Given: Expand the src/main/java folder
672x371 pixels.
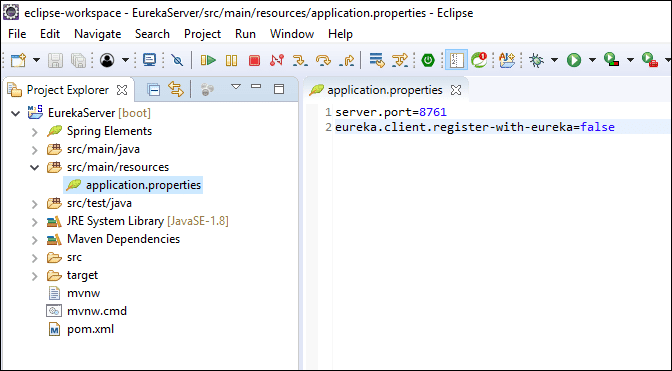Looking at the screenshot, I should tap(35, 150).
